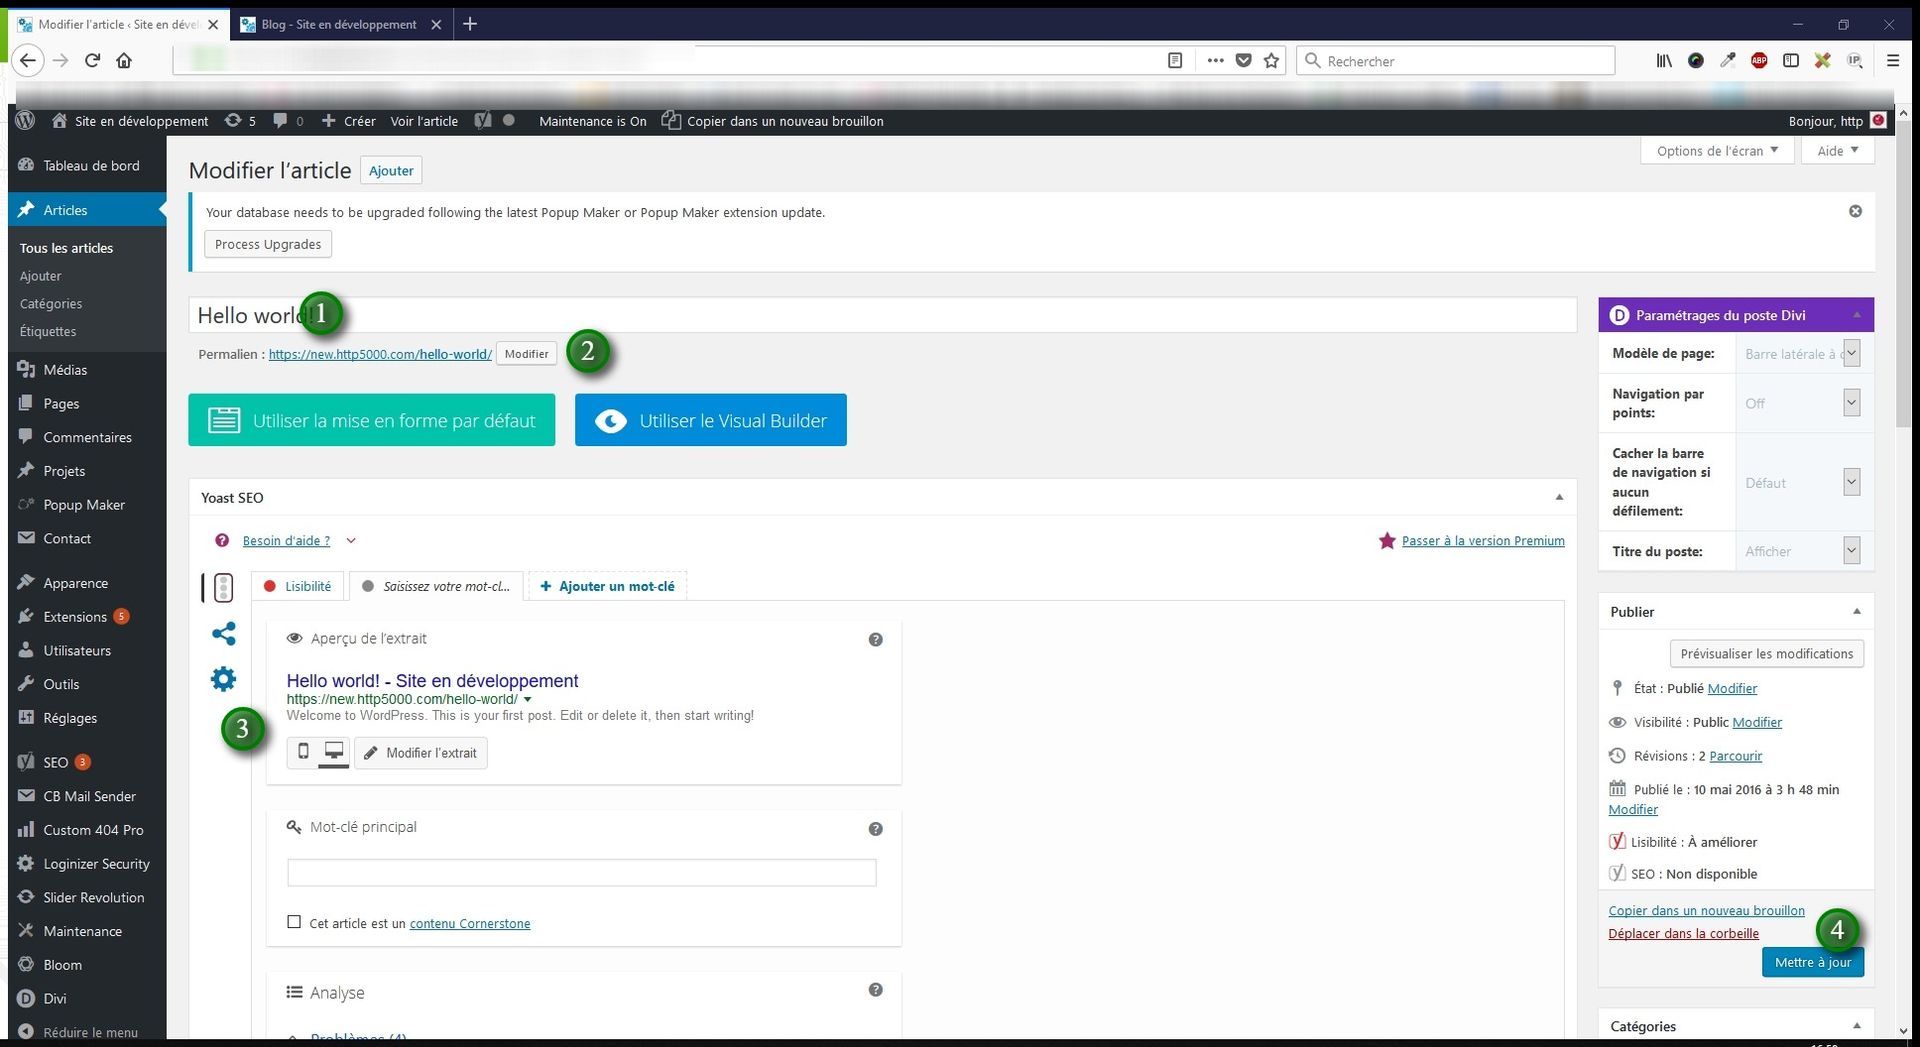
Task: Go to browser home page
Action: [124, 60]
